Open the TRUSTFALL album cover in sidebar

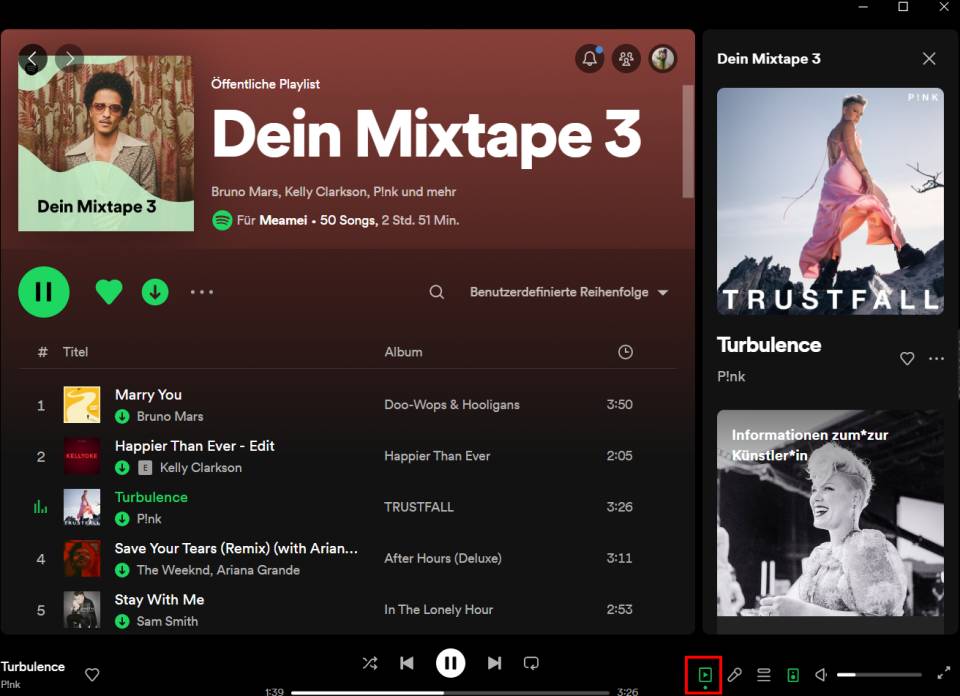(830, 201)
